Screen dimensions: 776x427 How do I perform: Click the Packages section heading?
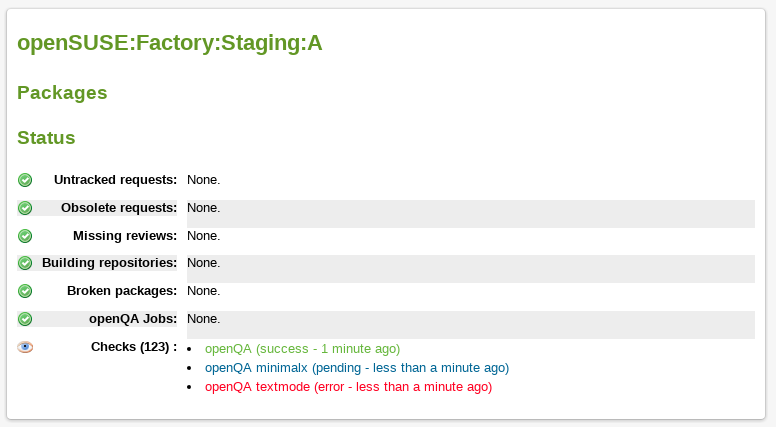[62, 93]
